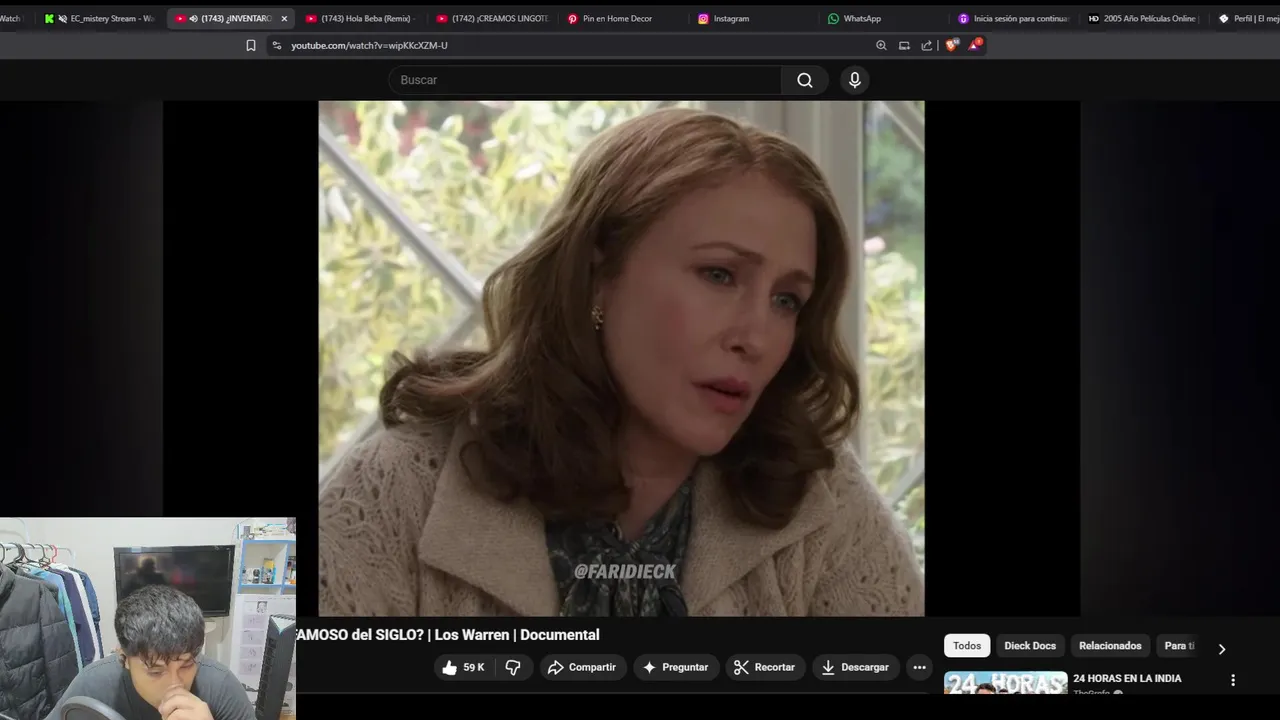Show more filter chips with right arrow

pos(1221,648)
